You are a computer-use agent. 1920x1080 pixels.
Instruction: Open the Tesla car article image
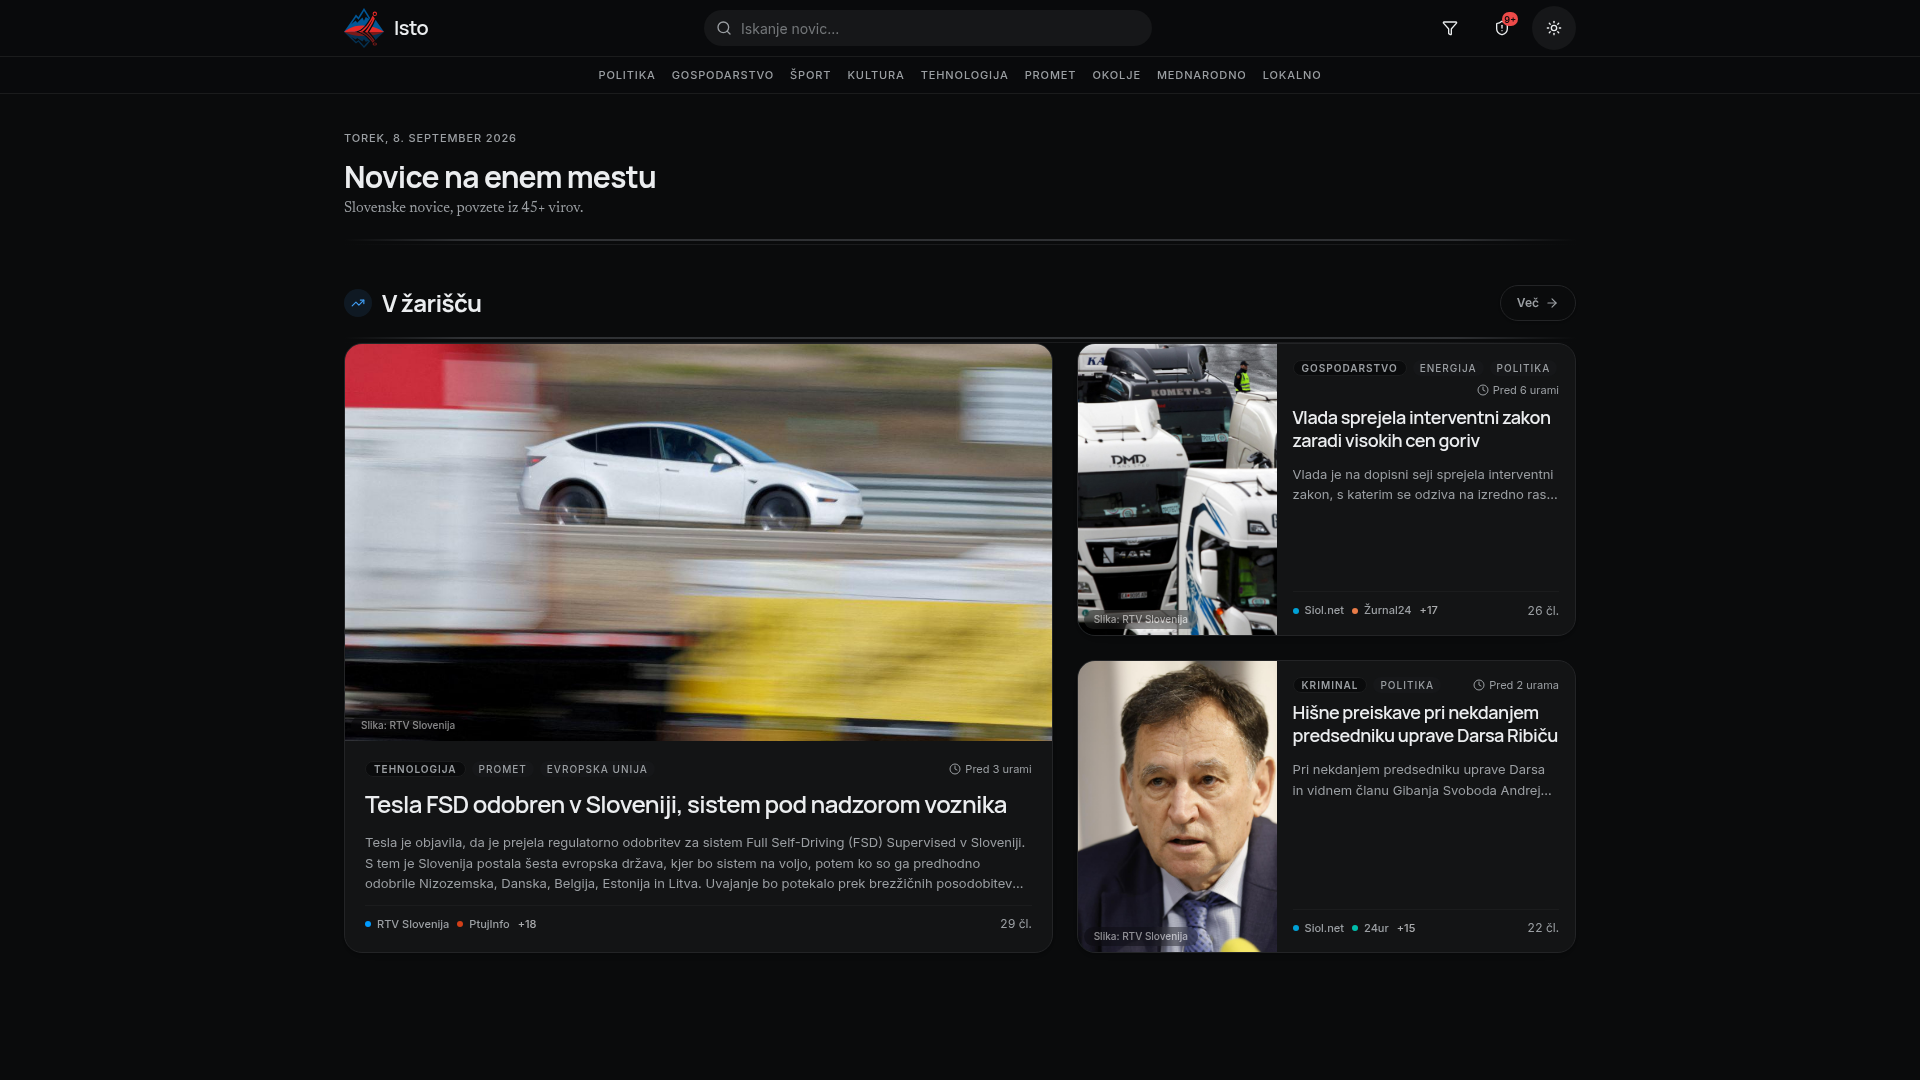(698, 542)
